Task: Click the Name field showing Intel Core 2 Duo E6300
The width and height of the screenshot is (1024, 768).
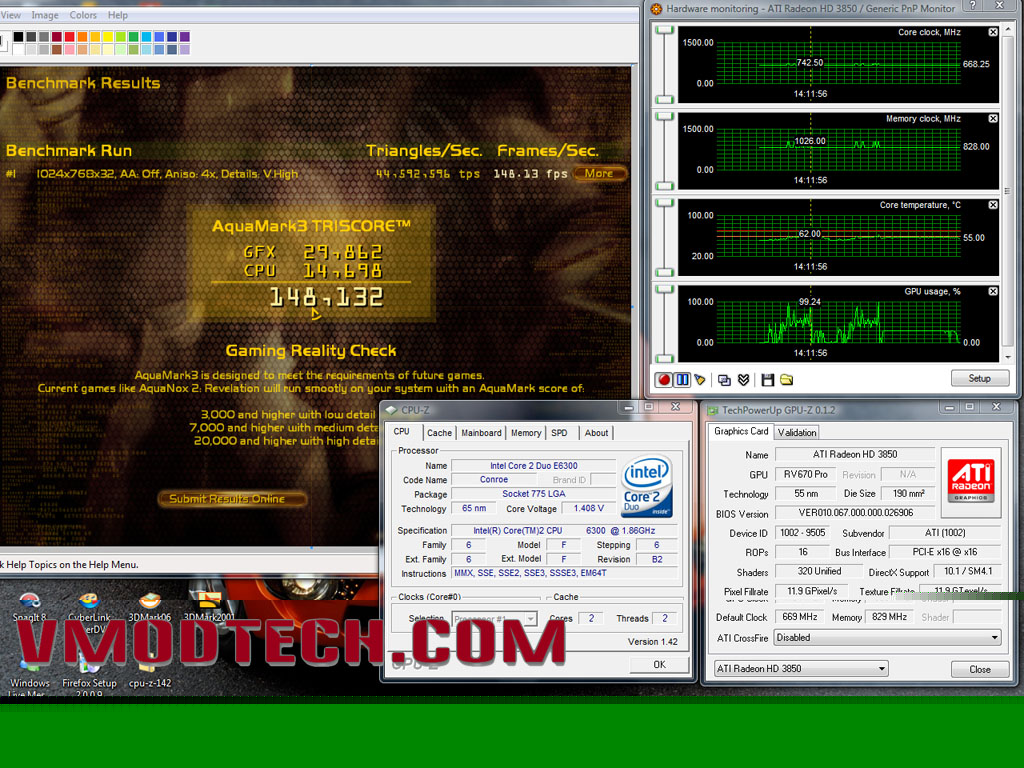Action: 533,466
